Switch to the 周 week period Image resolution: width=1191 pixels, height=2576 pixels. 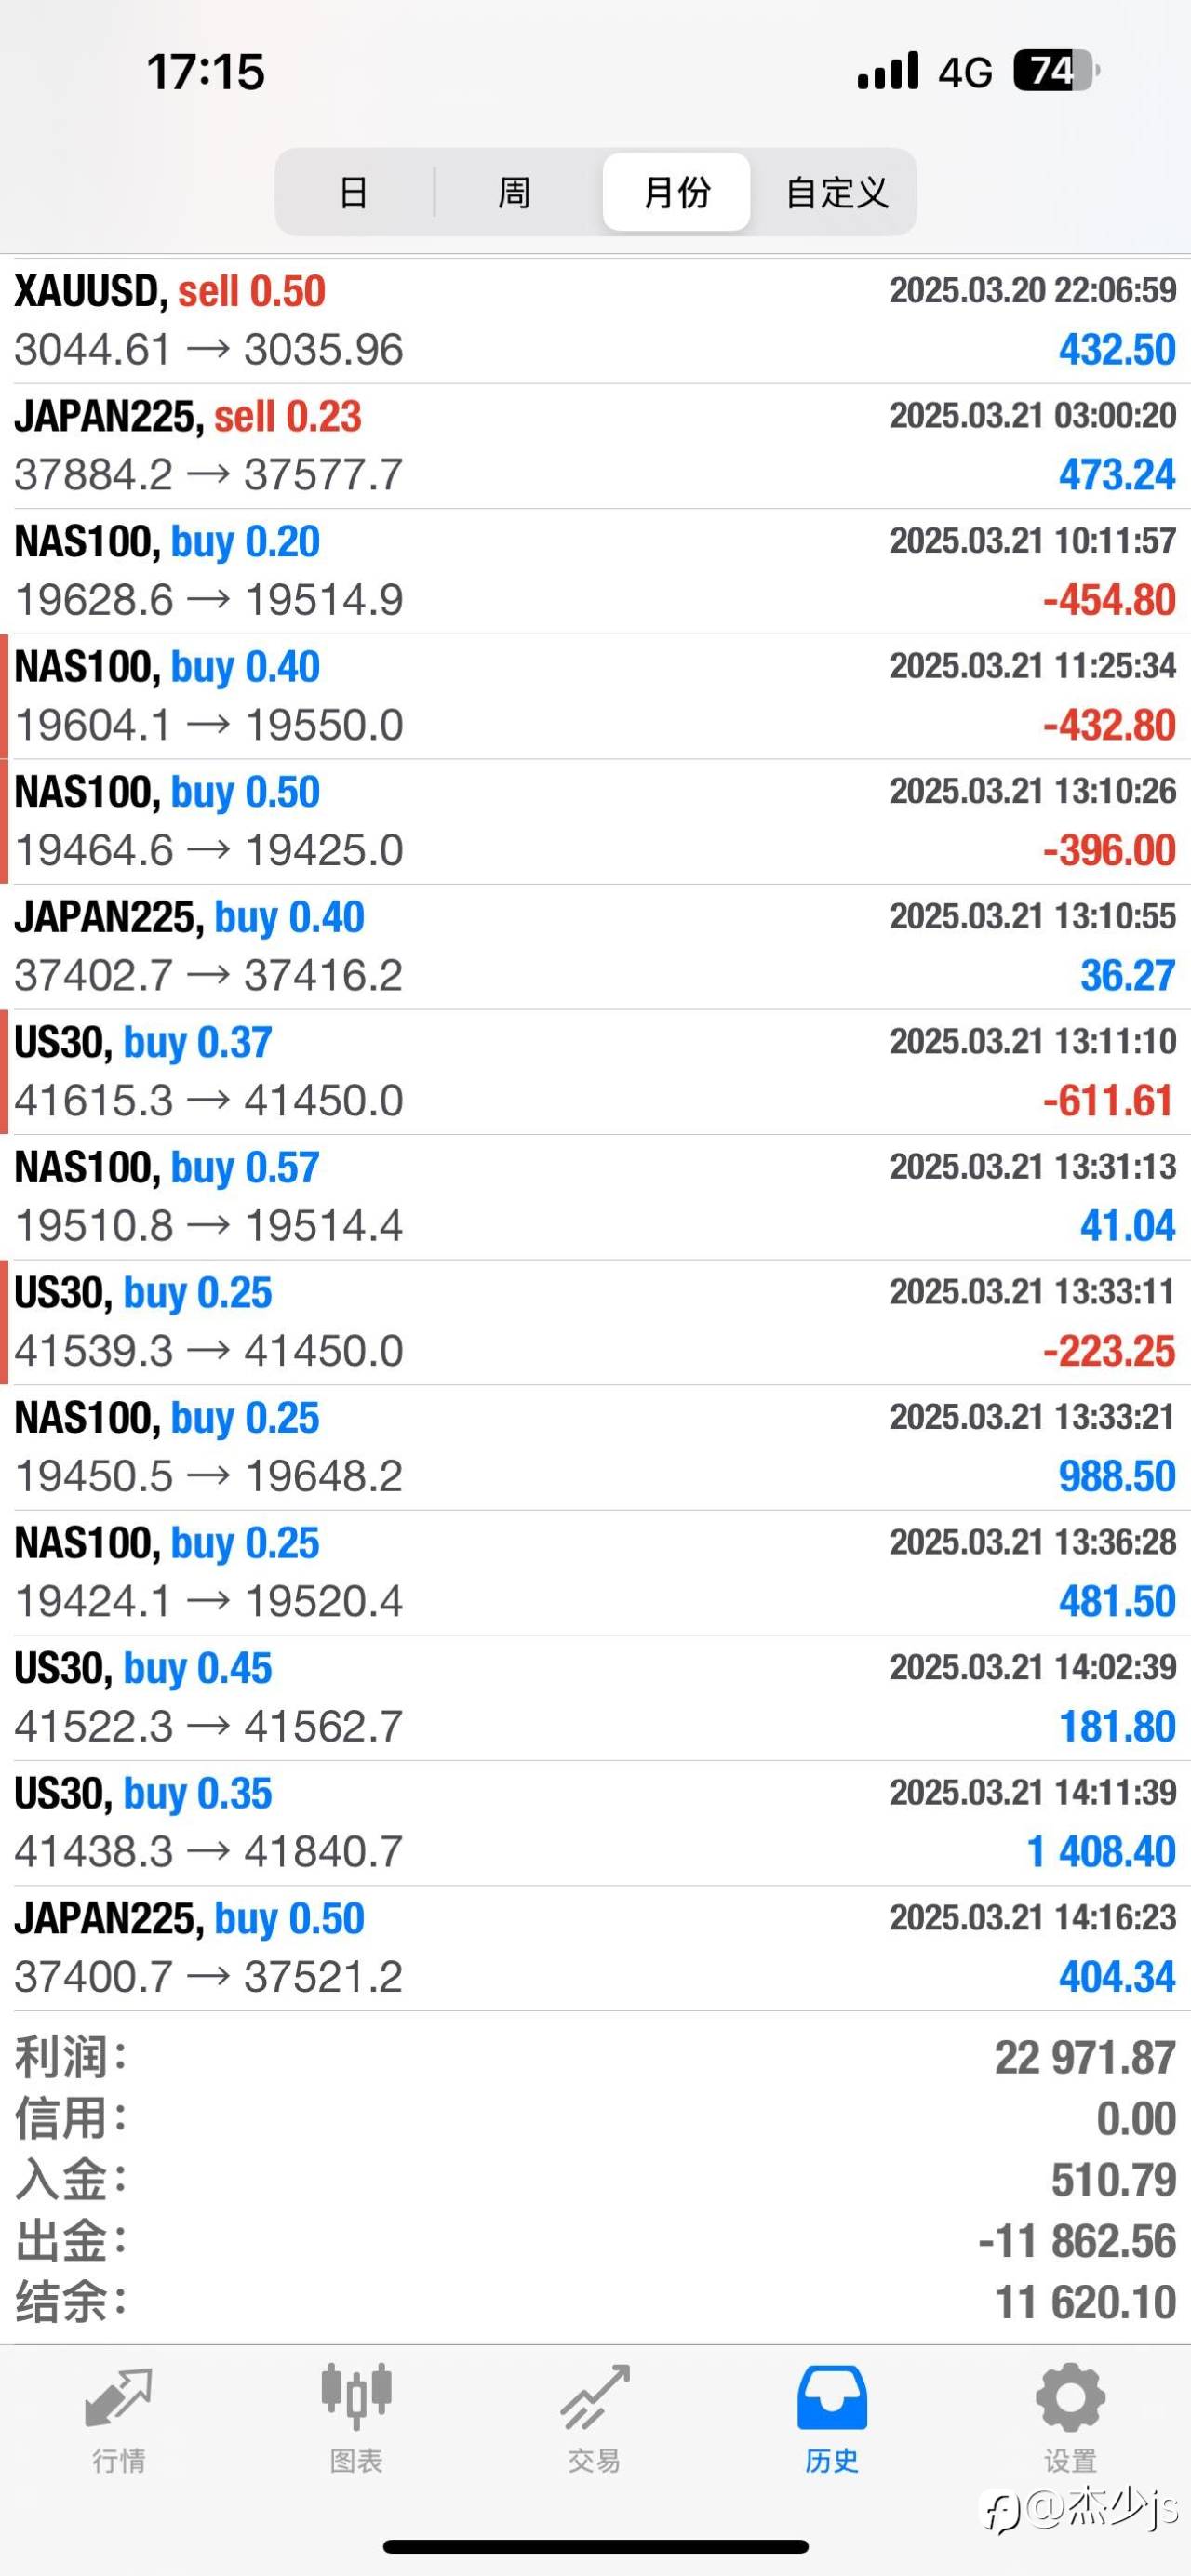point(514,192)
